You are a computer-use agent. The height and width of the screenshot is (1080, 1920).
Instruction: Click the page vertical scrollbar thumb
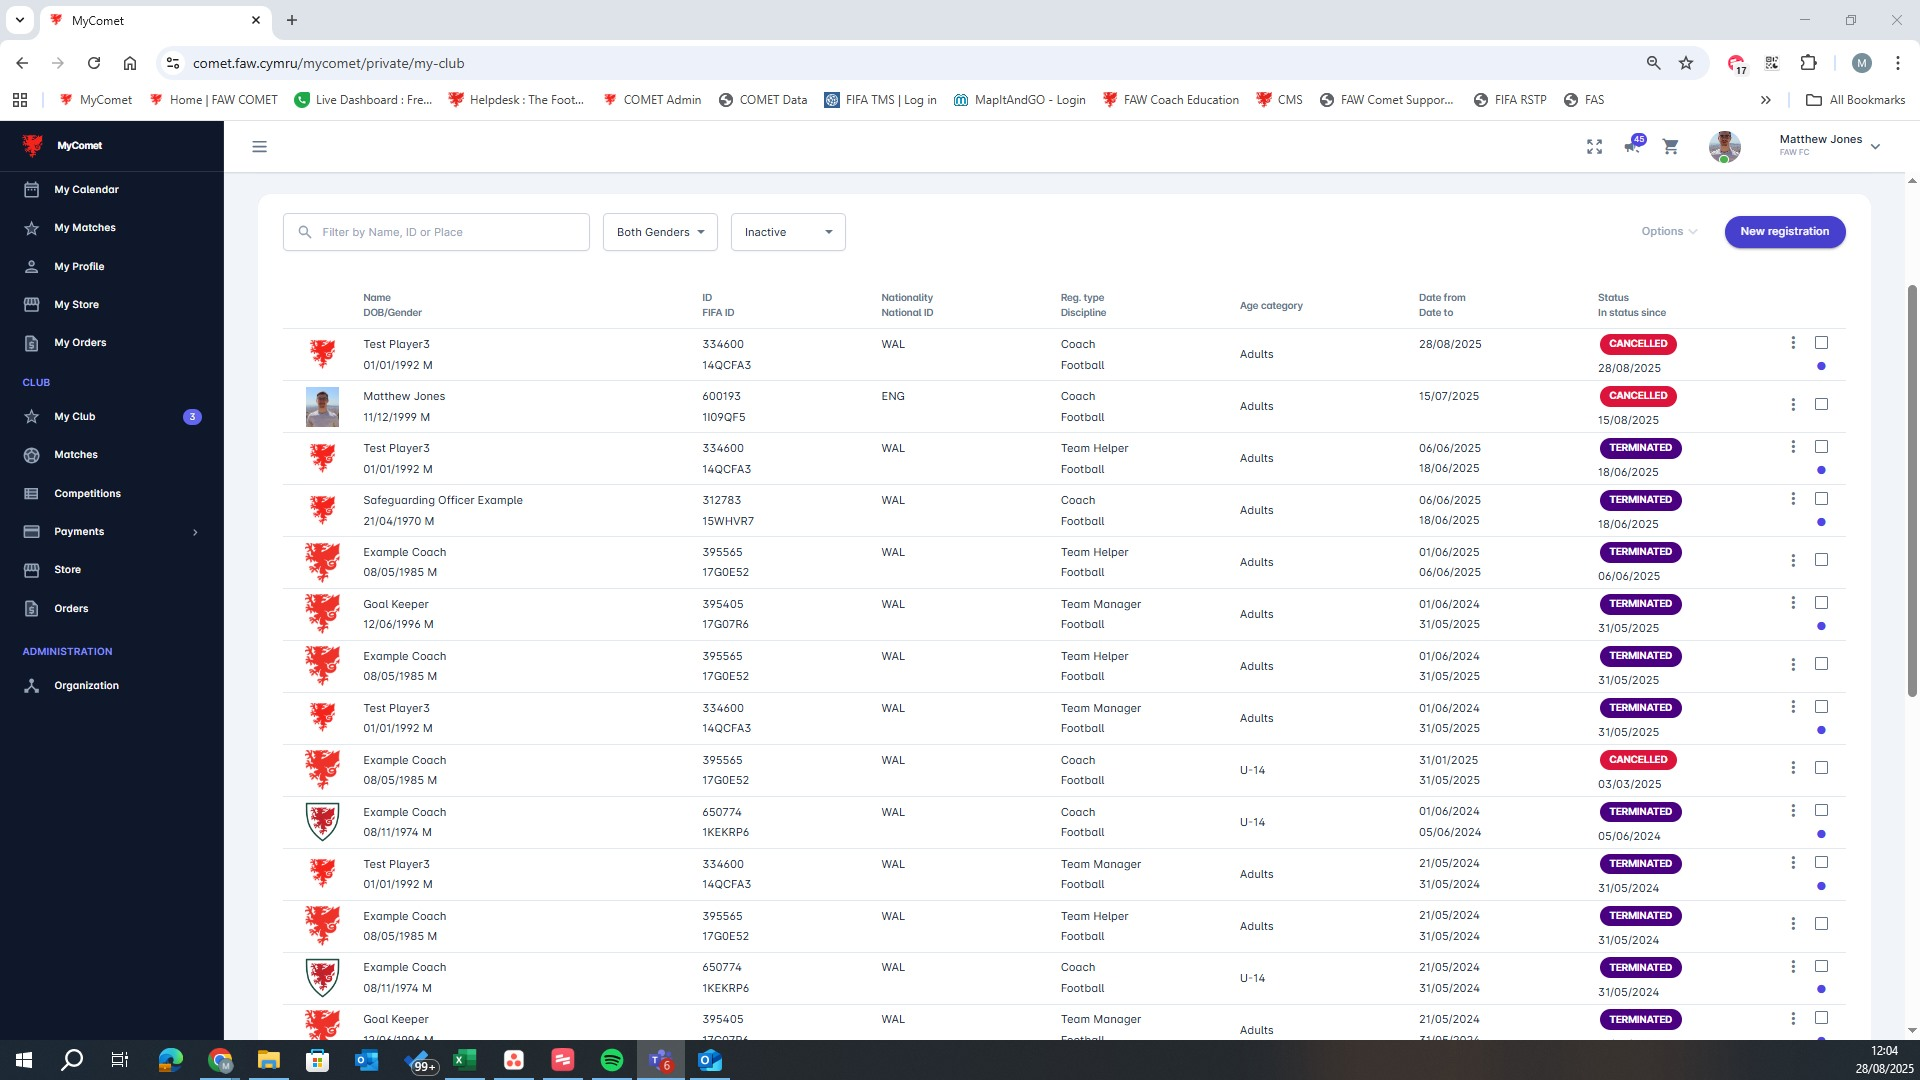pyautogui.click(x=1912, y=490)
